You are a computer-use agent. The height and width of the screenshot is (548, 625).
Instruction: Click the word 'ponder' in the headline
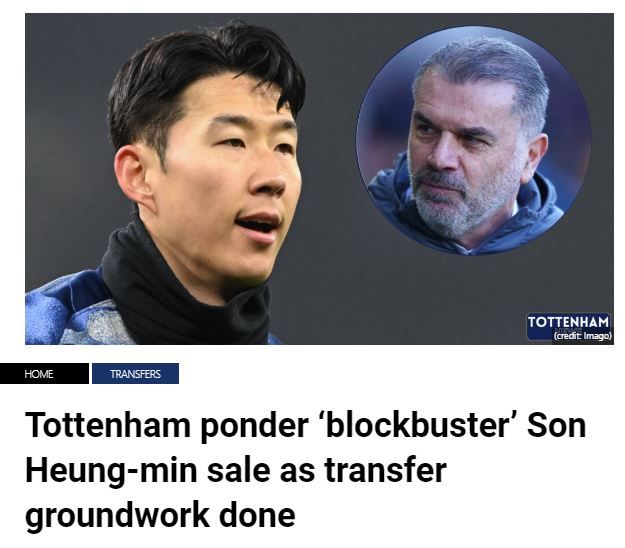coord(254,426)
